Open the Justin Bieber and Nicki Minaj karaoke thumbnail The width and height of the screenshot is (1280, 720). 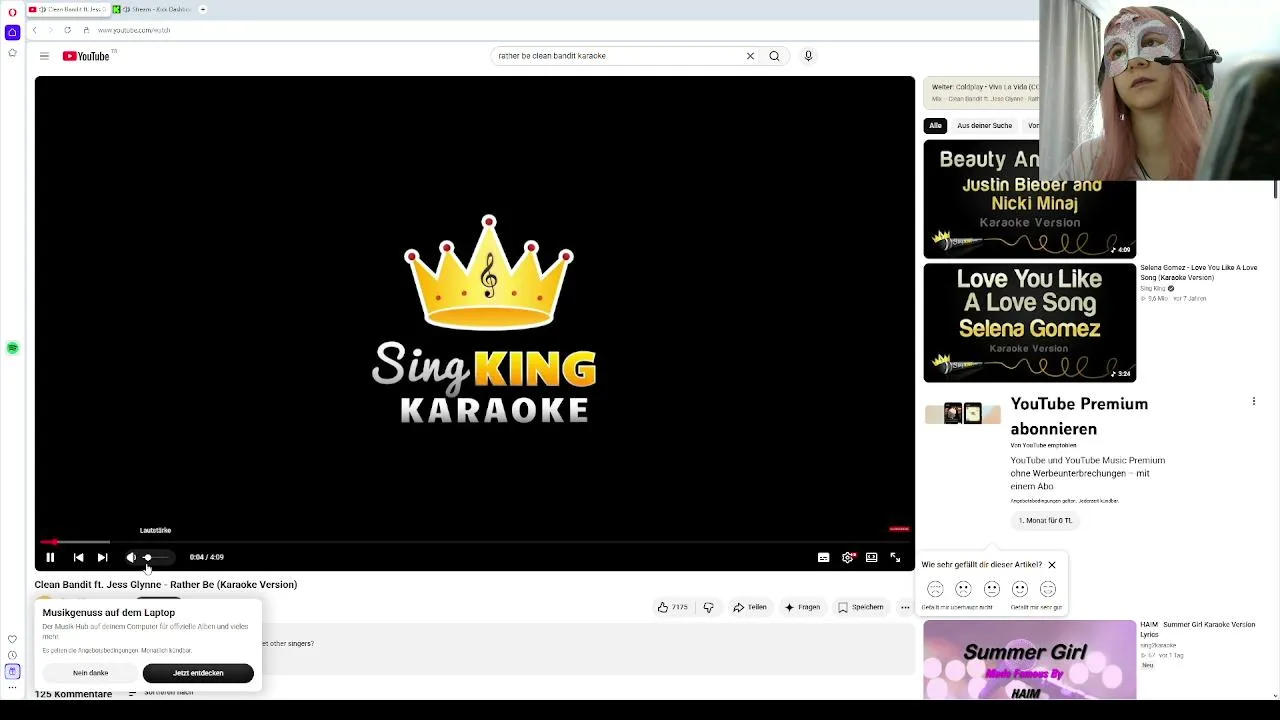pyautogui.click(x=1029, y=198)
